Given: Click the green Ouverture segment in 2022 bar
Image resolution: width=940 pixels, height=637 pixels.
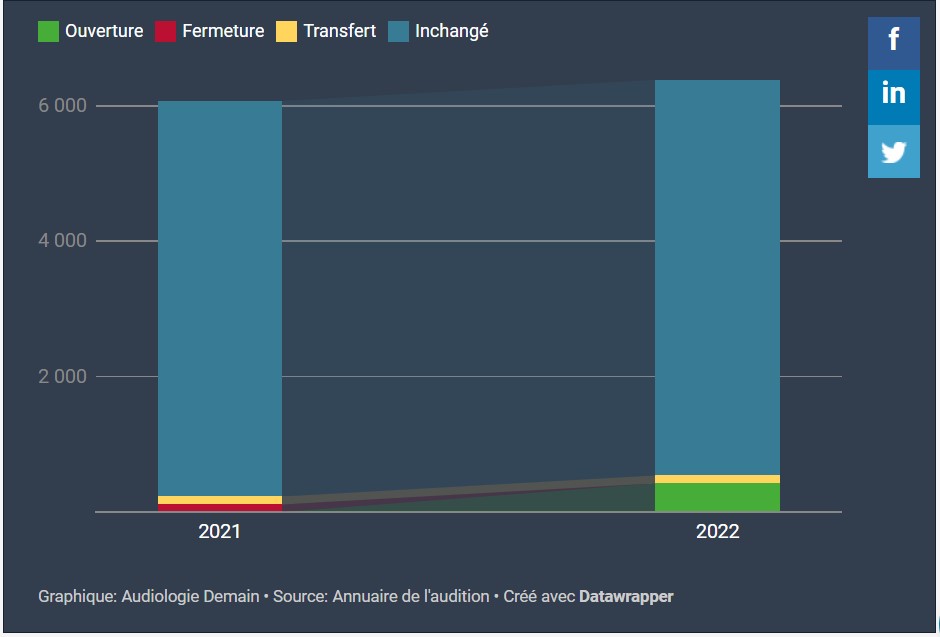Looking at the screenshot, I should tap(717, 497).
